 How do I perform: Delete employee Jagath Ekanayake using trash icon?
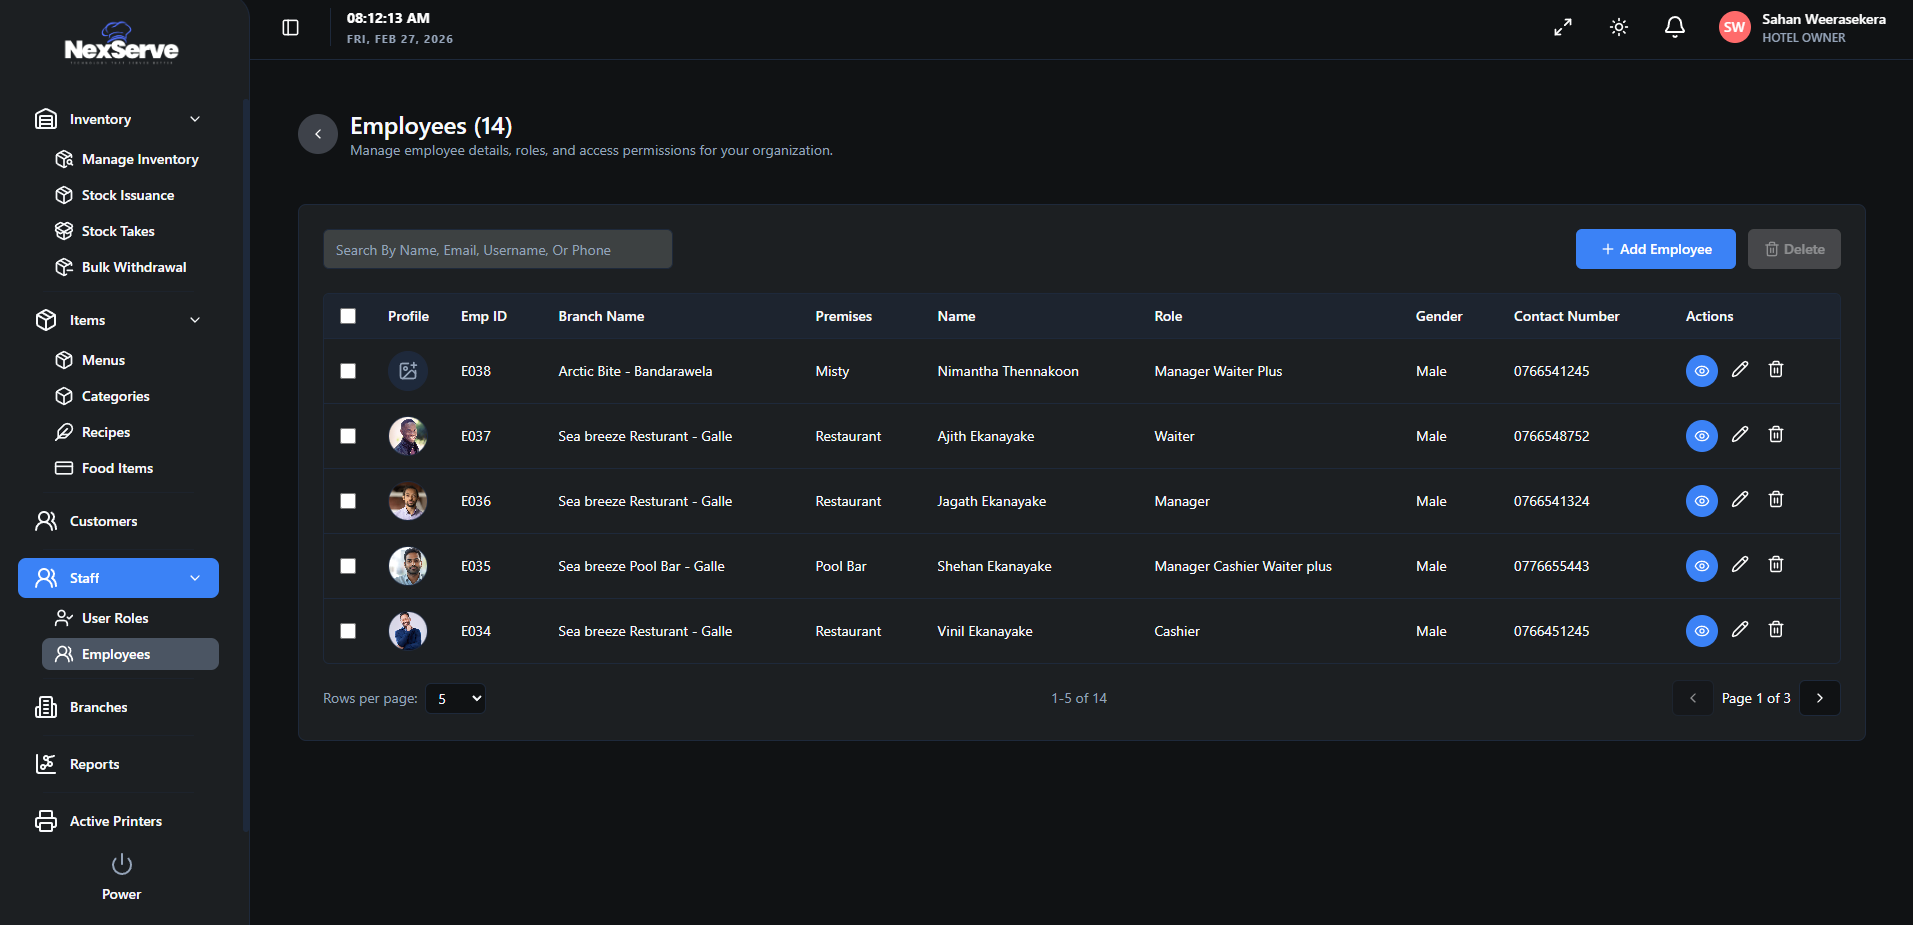click(x=1776, y=499)
